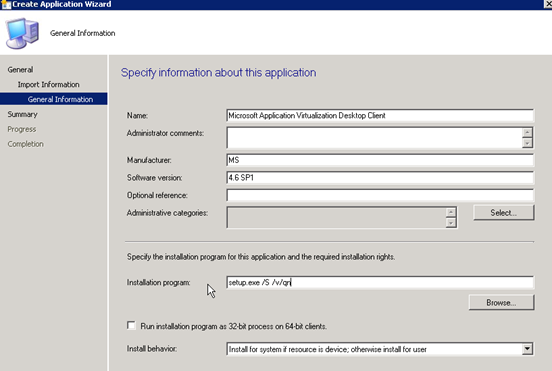Click down arrow in Administrative categories list
This screenshot has width=552, height=371.
click(451, 222)
